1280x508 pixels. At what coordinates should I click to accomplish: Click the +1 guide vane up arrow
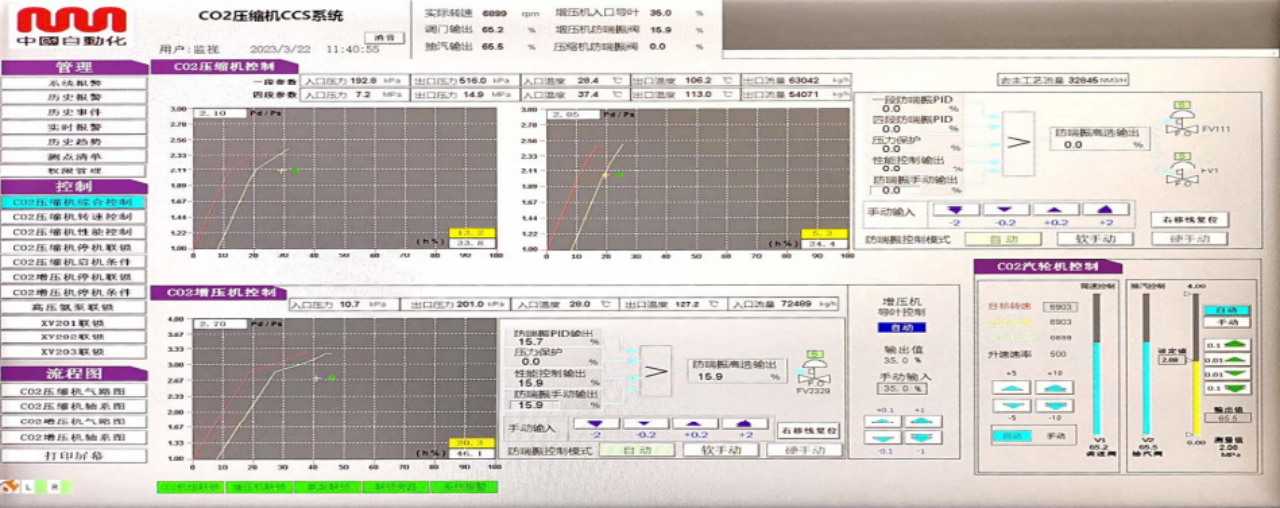coord(922,422)
